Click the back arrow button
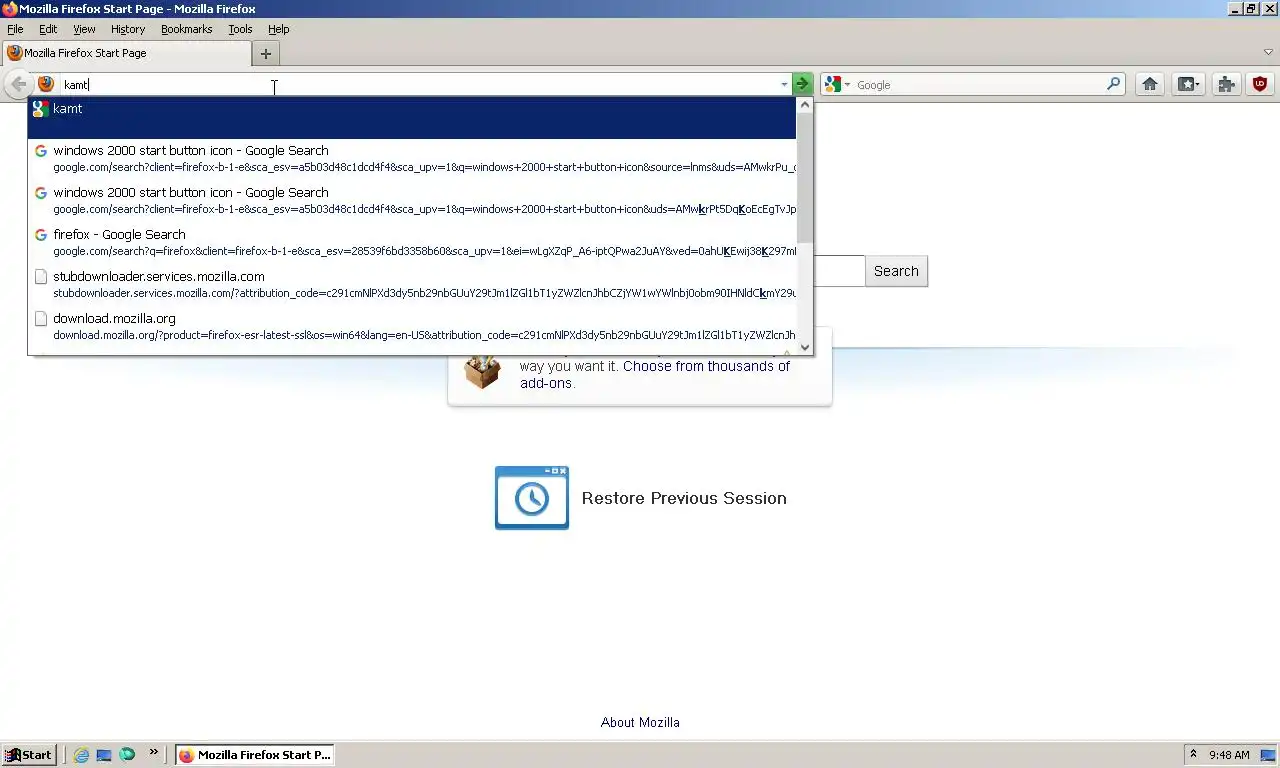The width and height of the screenshot is (1280, 768). tap(18, 85)
